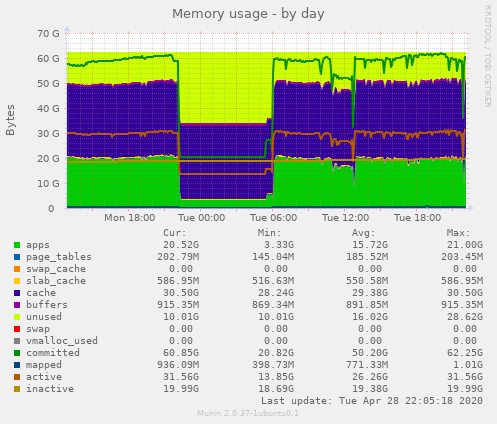The width and height of the screenshot is (497, 424).
Task: Click the committed legend color swatch
Action: coord(17,353)
